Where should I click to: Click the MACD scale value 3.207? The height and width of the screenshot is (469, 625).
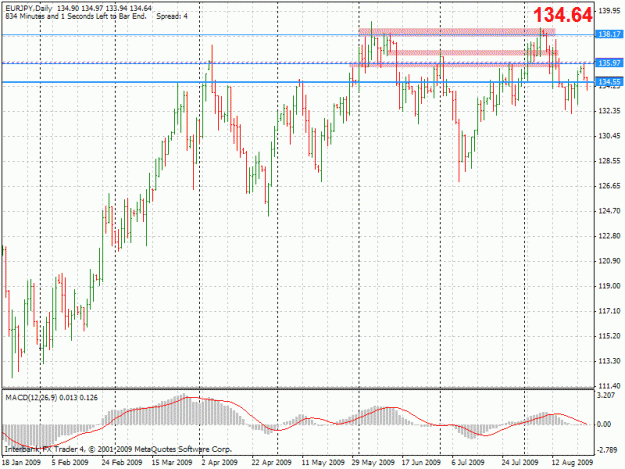(606, 395)
